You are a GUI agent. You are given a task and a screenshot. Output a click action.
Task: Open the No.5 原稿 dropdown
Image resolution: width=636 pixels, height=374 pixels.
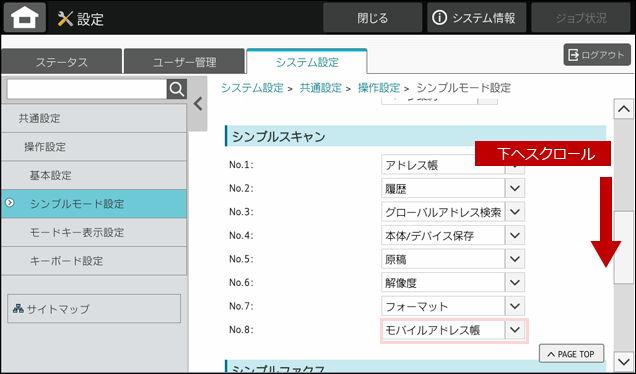[x=453, y=259]
